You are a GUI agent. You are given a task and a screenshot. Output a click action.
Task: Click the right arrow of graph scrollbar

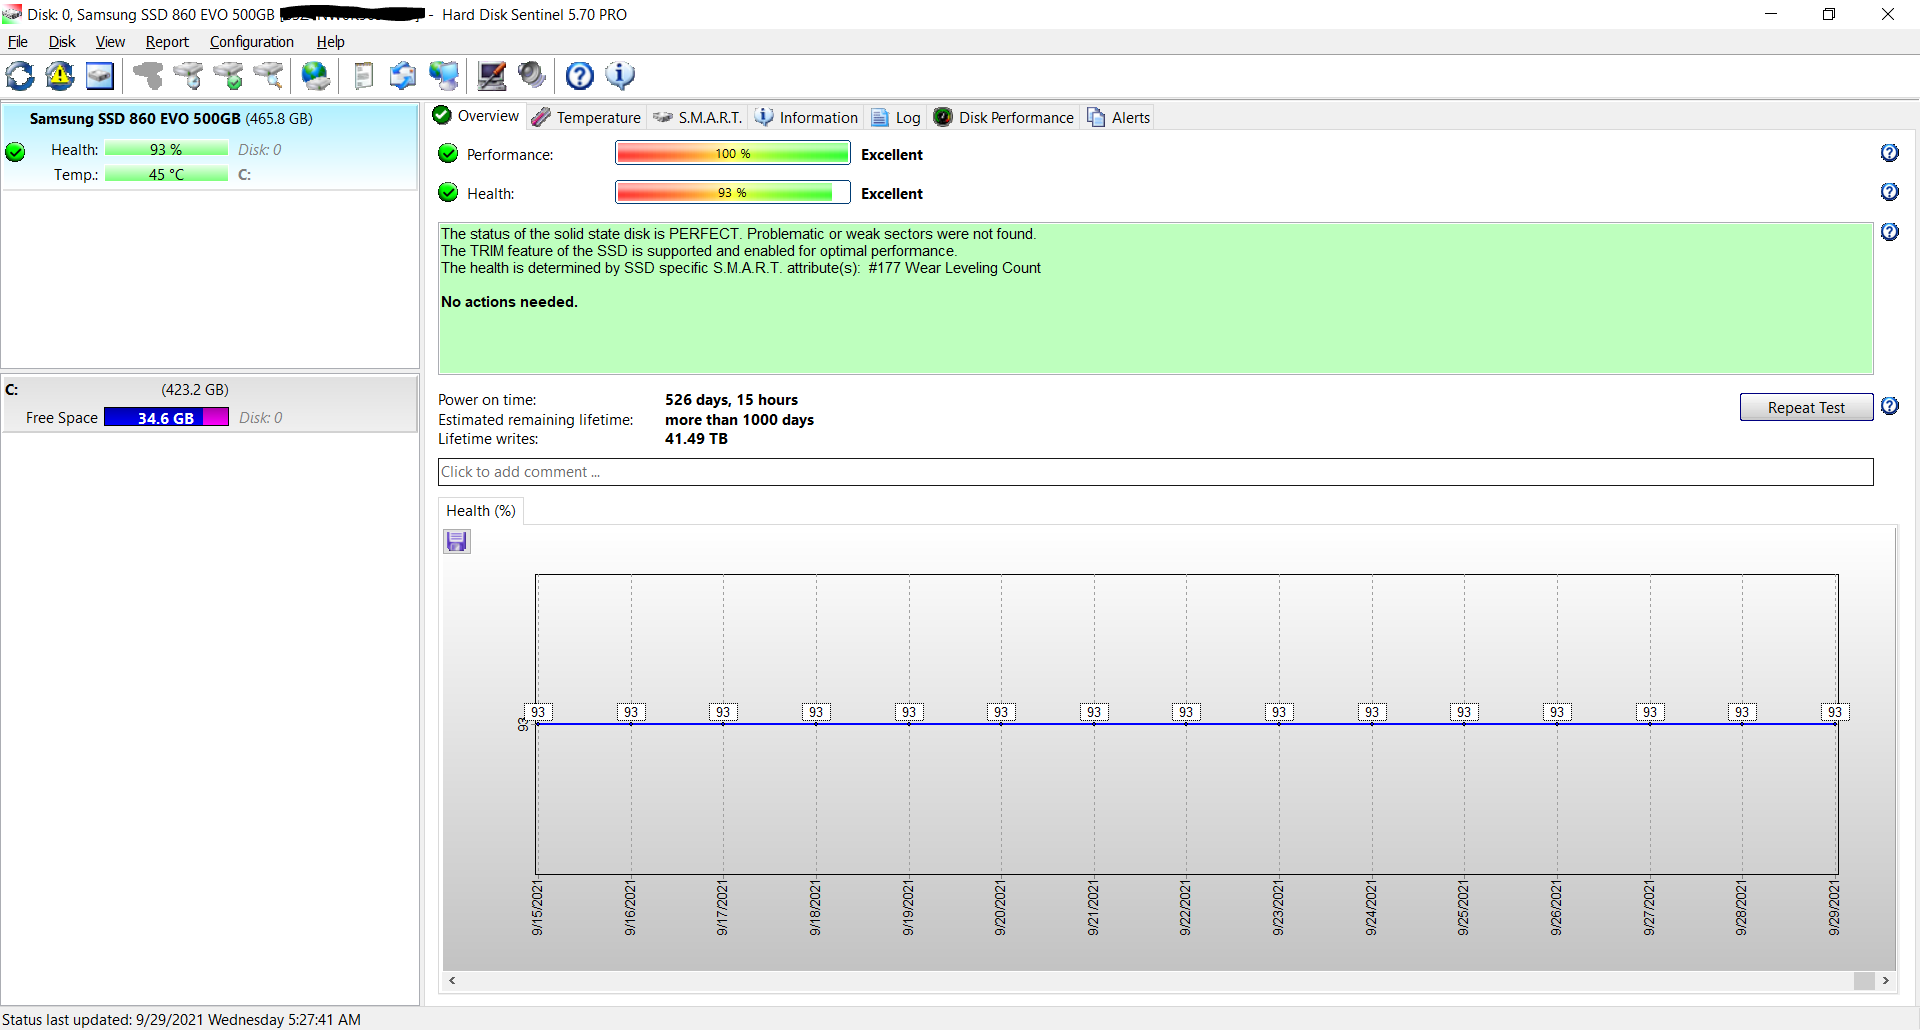tap(1886, 981)
